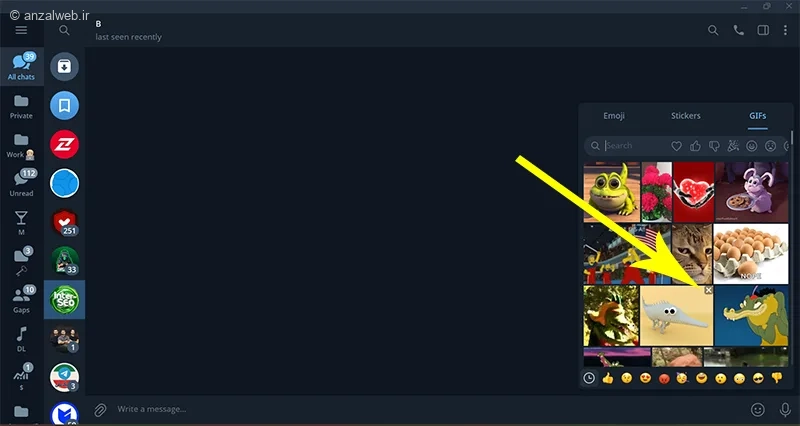Switch to the Emoji tab
This screenshot has width=800, height=426.
[x=614, y=116]
